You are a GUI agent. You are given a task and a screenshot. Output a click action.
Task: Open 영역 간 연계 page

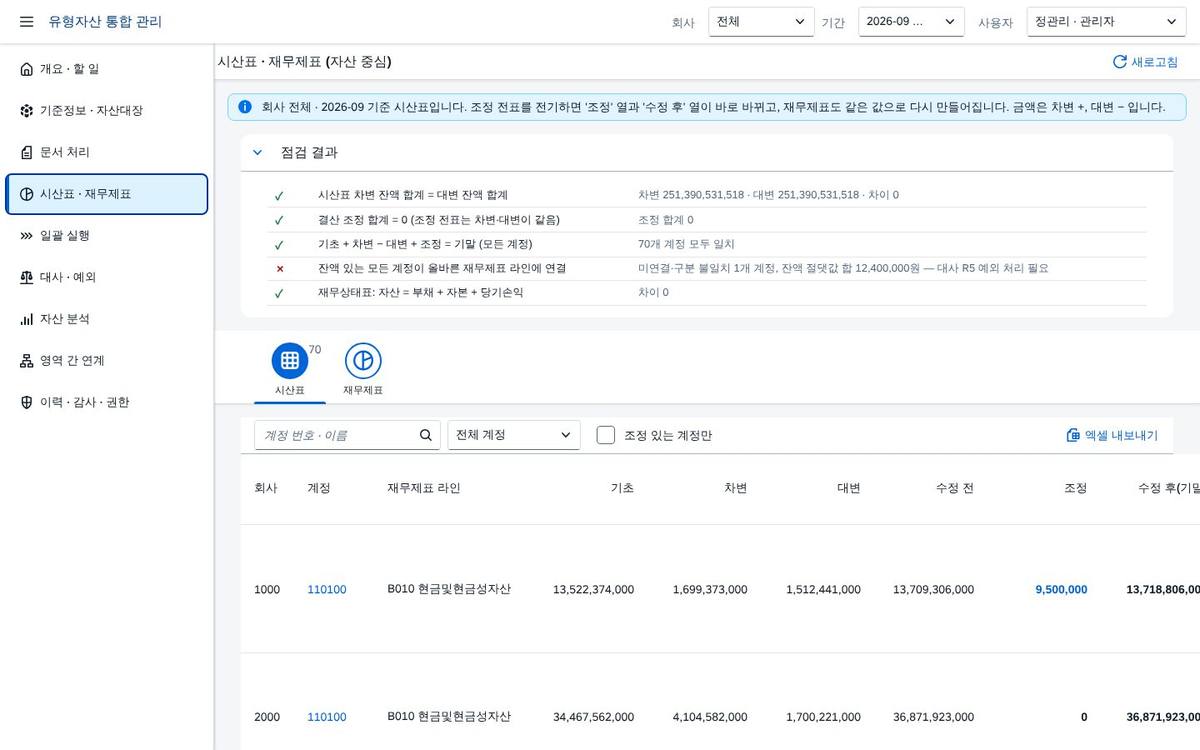107,360
